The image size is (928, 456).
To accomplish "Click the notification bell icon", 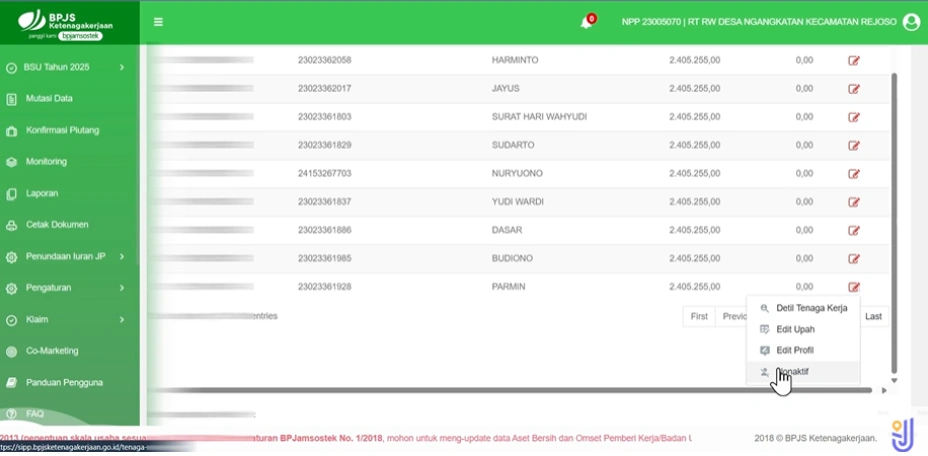I will (586, 23).
